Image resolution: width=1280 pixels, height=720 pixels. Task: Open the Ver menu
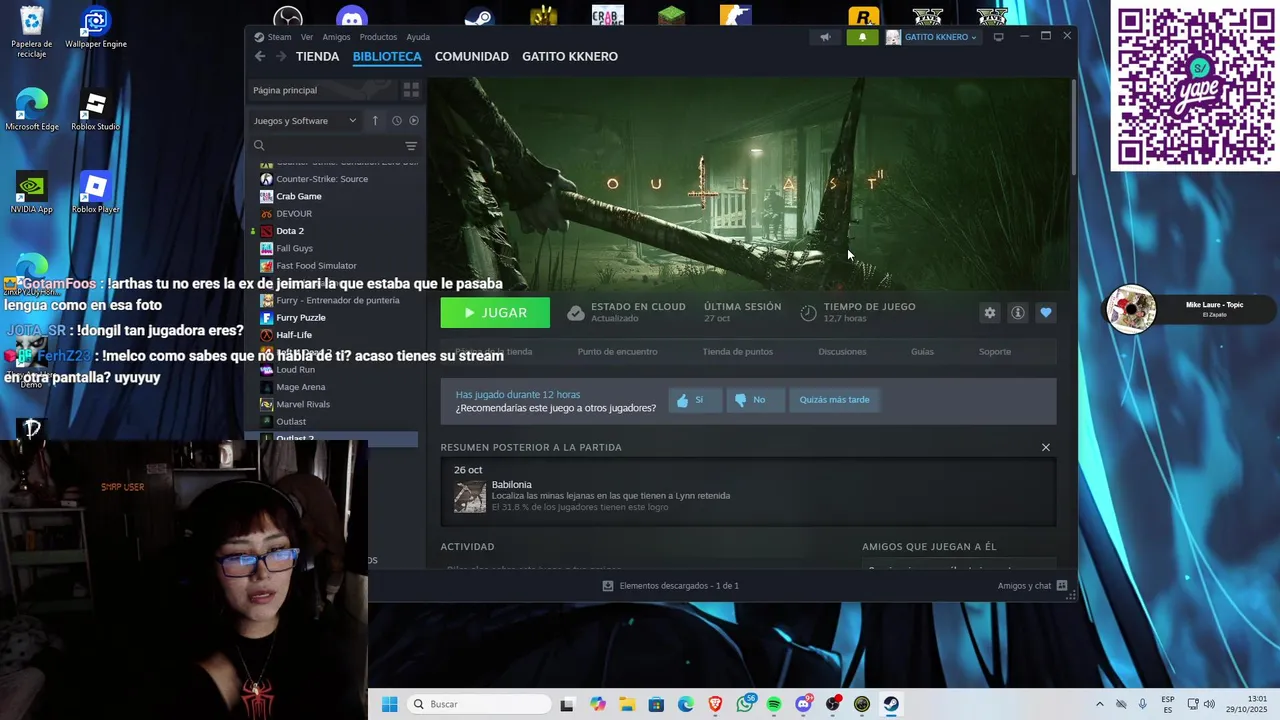307,37
